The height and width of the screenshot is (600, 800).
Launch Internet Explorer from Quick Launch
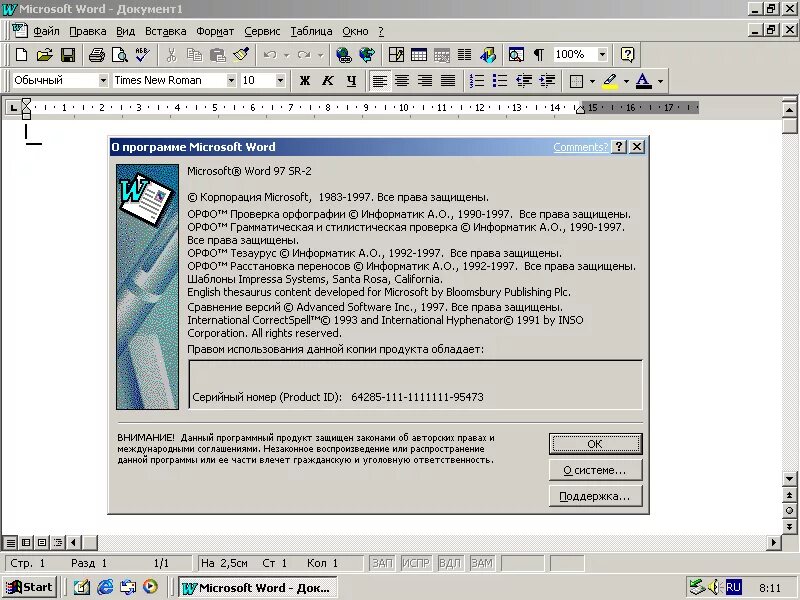pos(105,587)
